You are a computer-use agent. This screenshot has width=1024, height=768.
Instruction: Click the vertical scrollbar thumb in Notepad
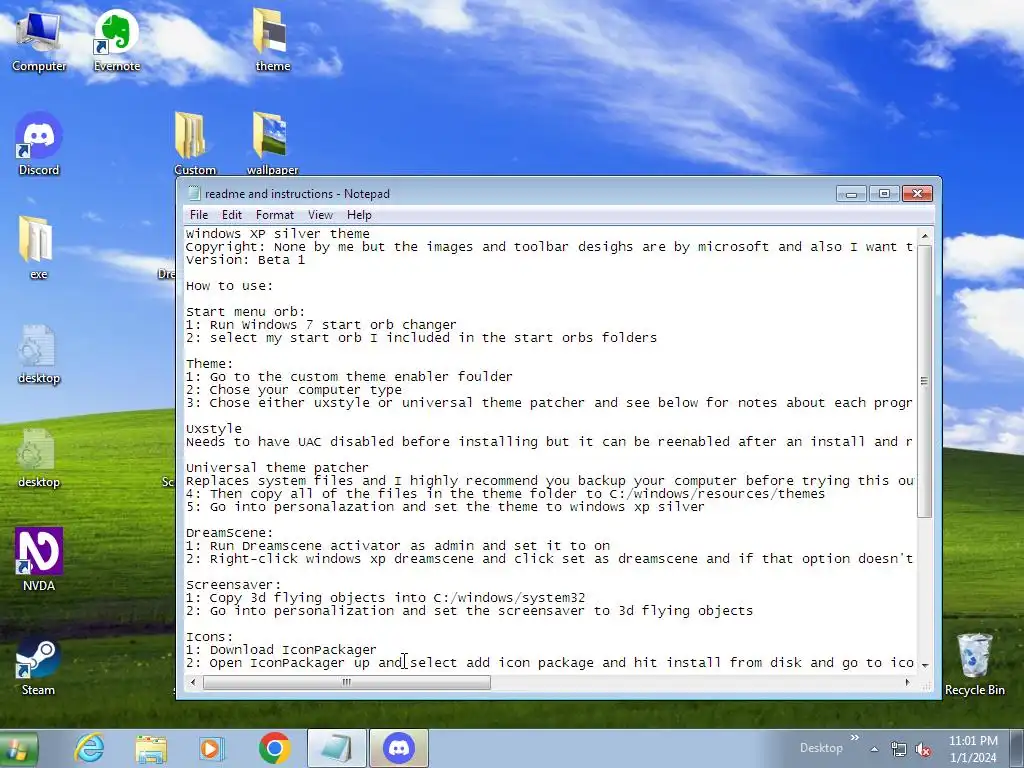point(924,381)
